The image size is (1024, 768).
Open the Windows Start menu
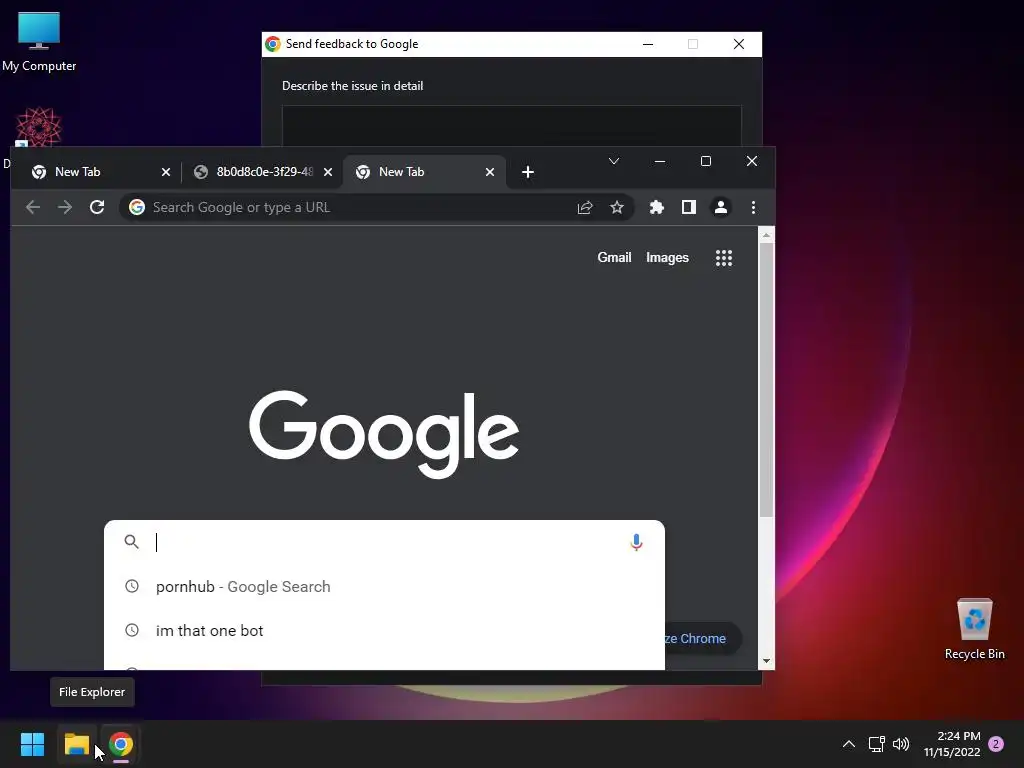pyautogui.click(x=32, y=744)
